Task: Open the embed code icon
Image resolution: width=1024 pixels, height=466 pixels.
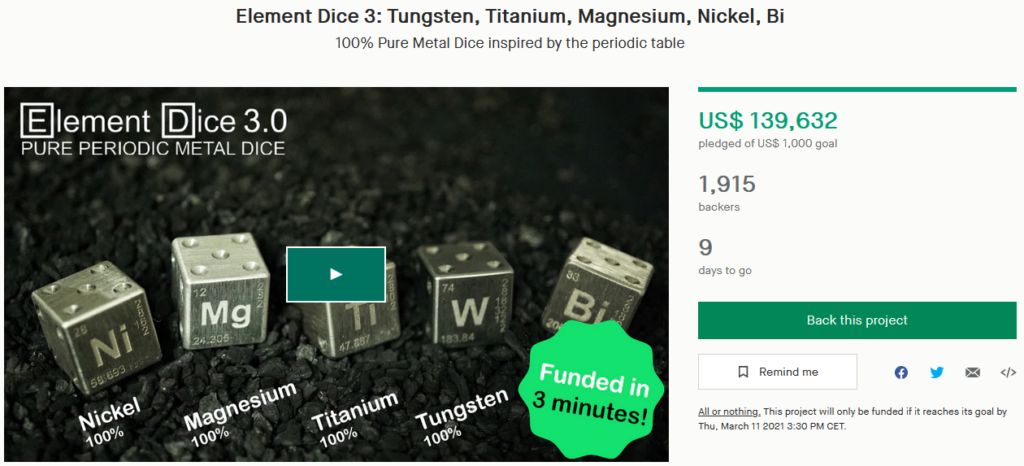Action: (x=1008, y=373)
